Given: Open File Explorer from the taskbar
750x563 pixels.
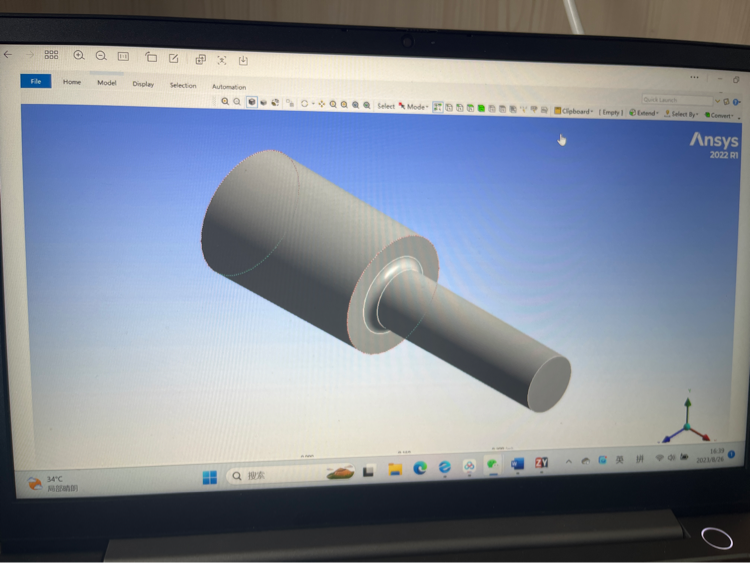Looking at the screenshot, I should [x=395, y=470].
